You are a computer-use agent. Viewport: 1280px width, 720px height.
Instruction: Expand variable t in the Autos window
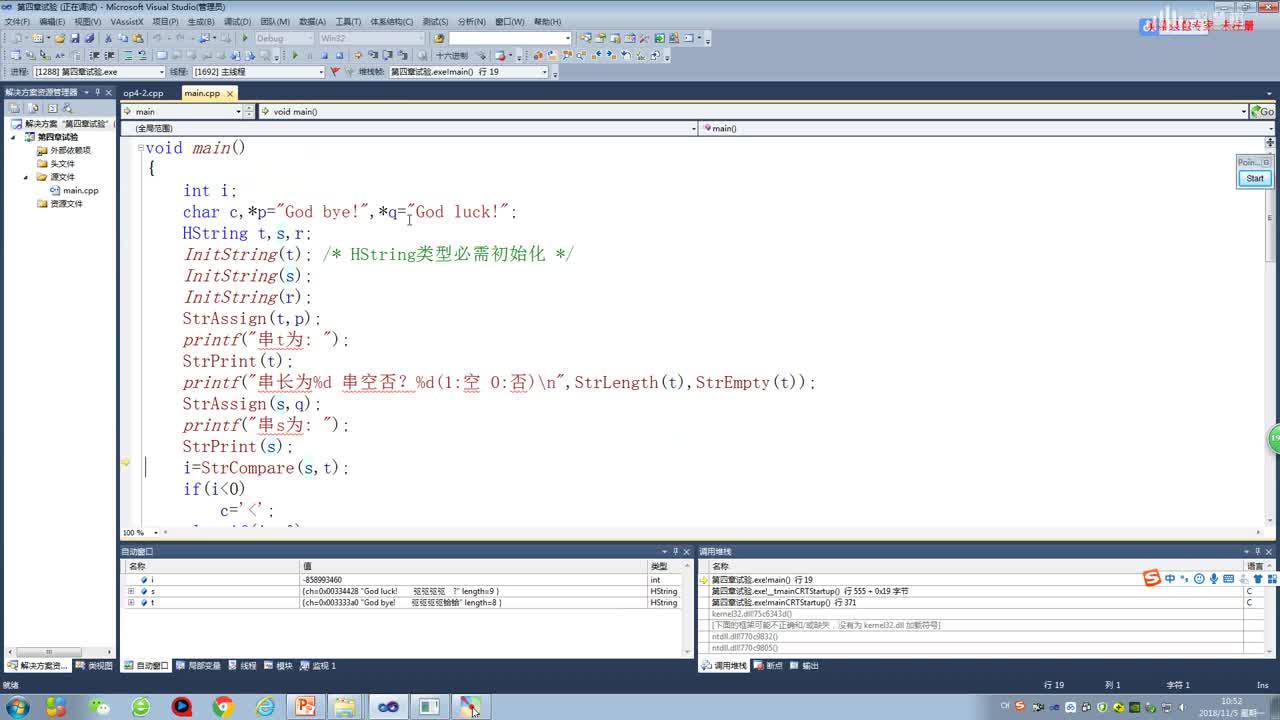tap(131, 603)
